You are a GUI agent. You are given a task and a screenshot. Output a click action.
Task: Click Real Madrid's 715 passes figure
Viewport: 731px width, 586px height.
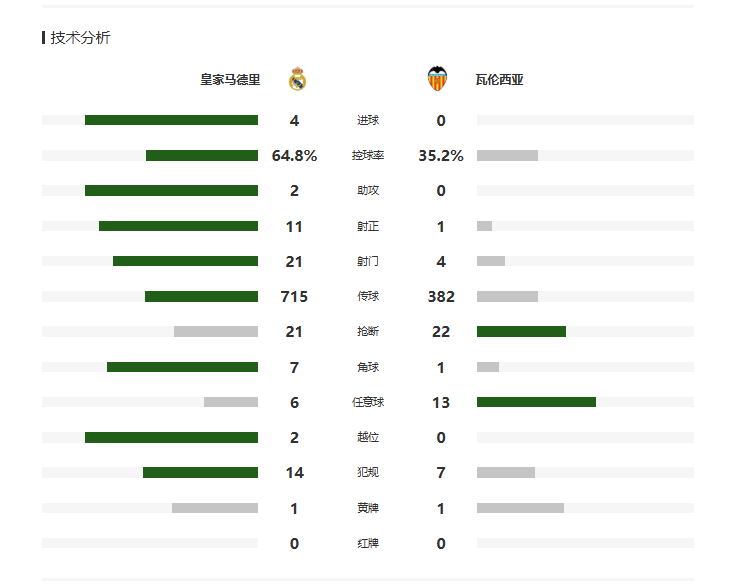(294, 297)
